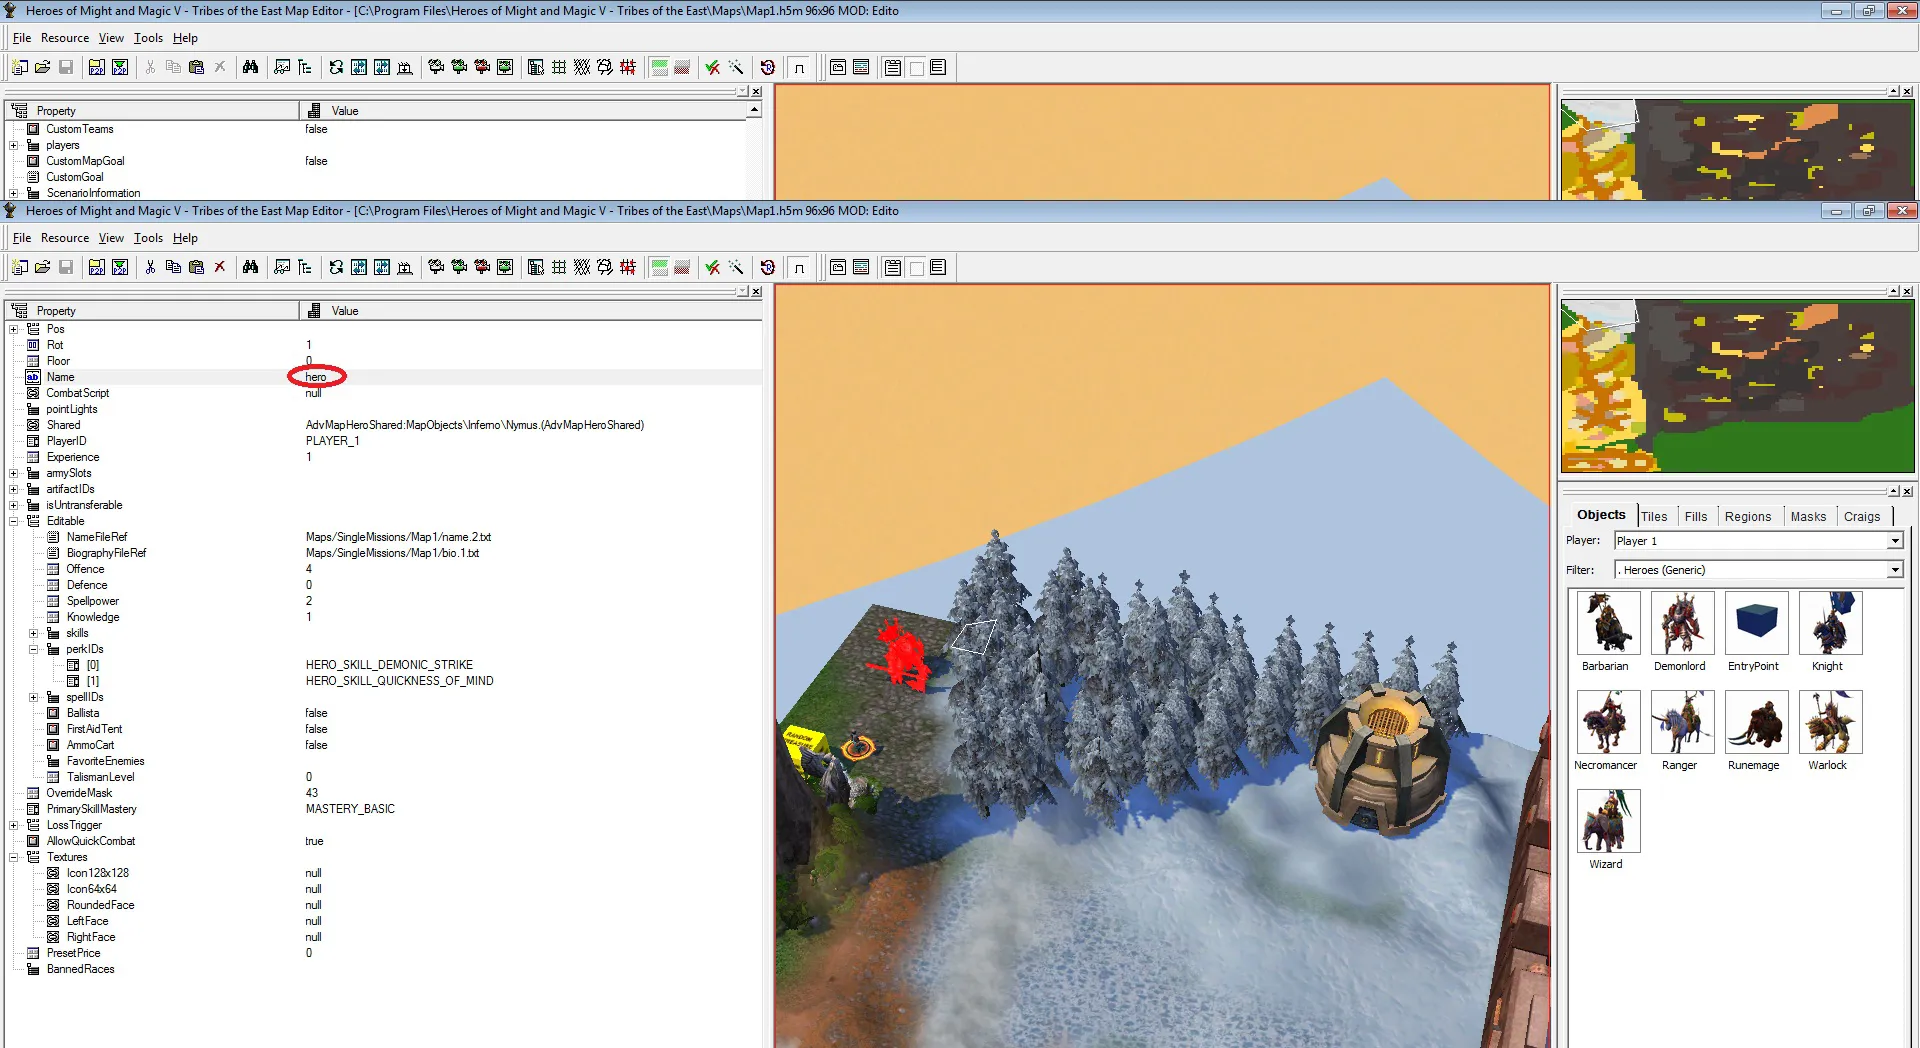The width and height of the screenshot is (1920, 1048).
Task: Click the square-wave icon in front window toolbar
Action: click(x=799, y=267)
